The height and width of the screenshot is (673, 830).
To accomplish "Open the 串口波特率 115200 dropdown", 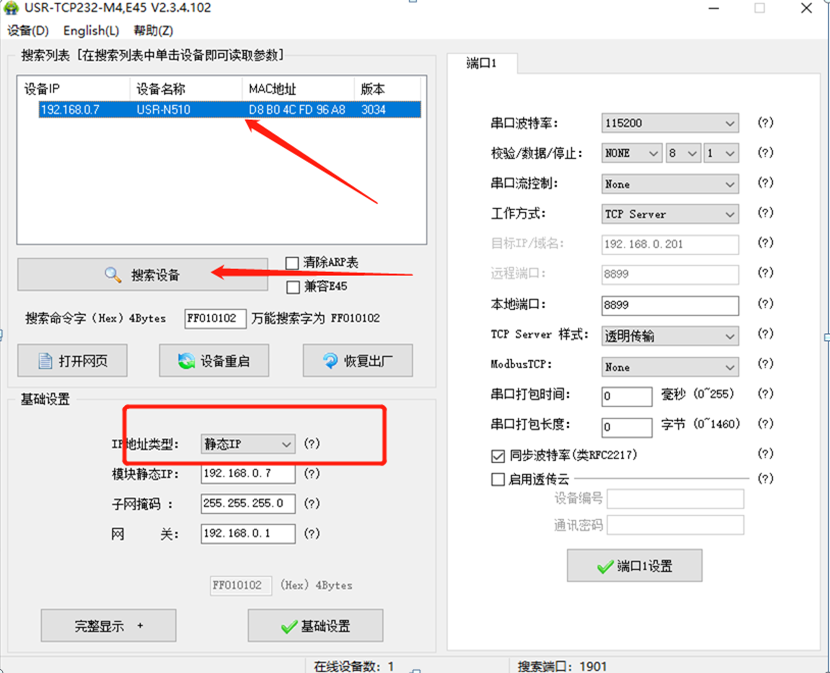I will [x=670, y=123].
